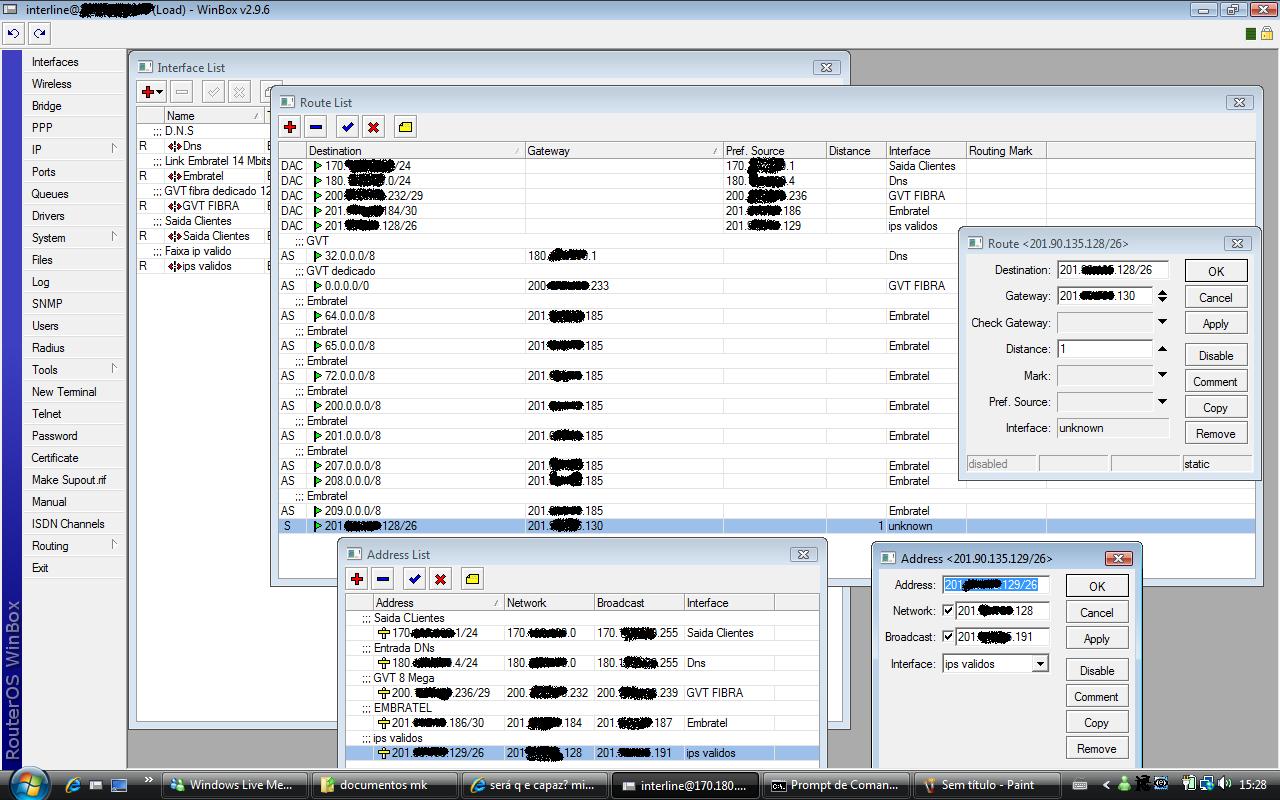Close the Address 201.90.135.129/26 dialog
Viewport: 1280px width, 800px height.
(x=1118, y=558)
